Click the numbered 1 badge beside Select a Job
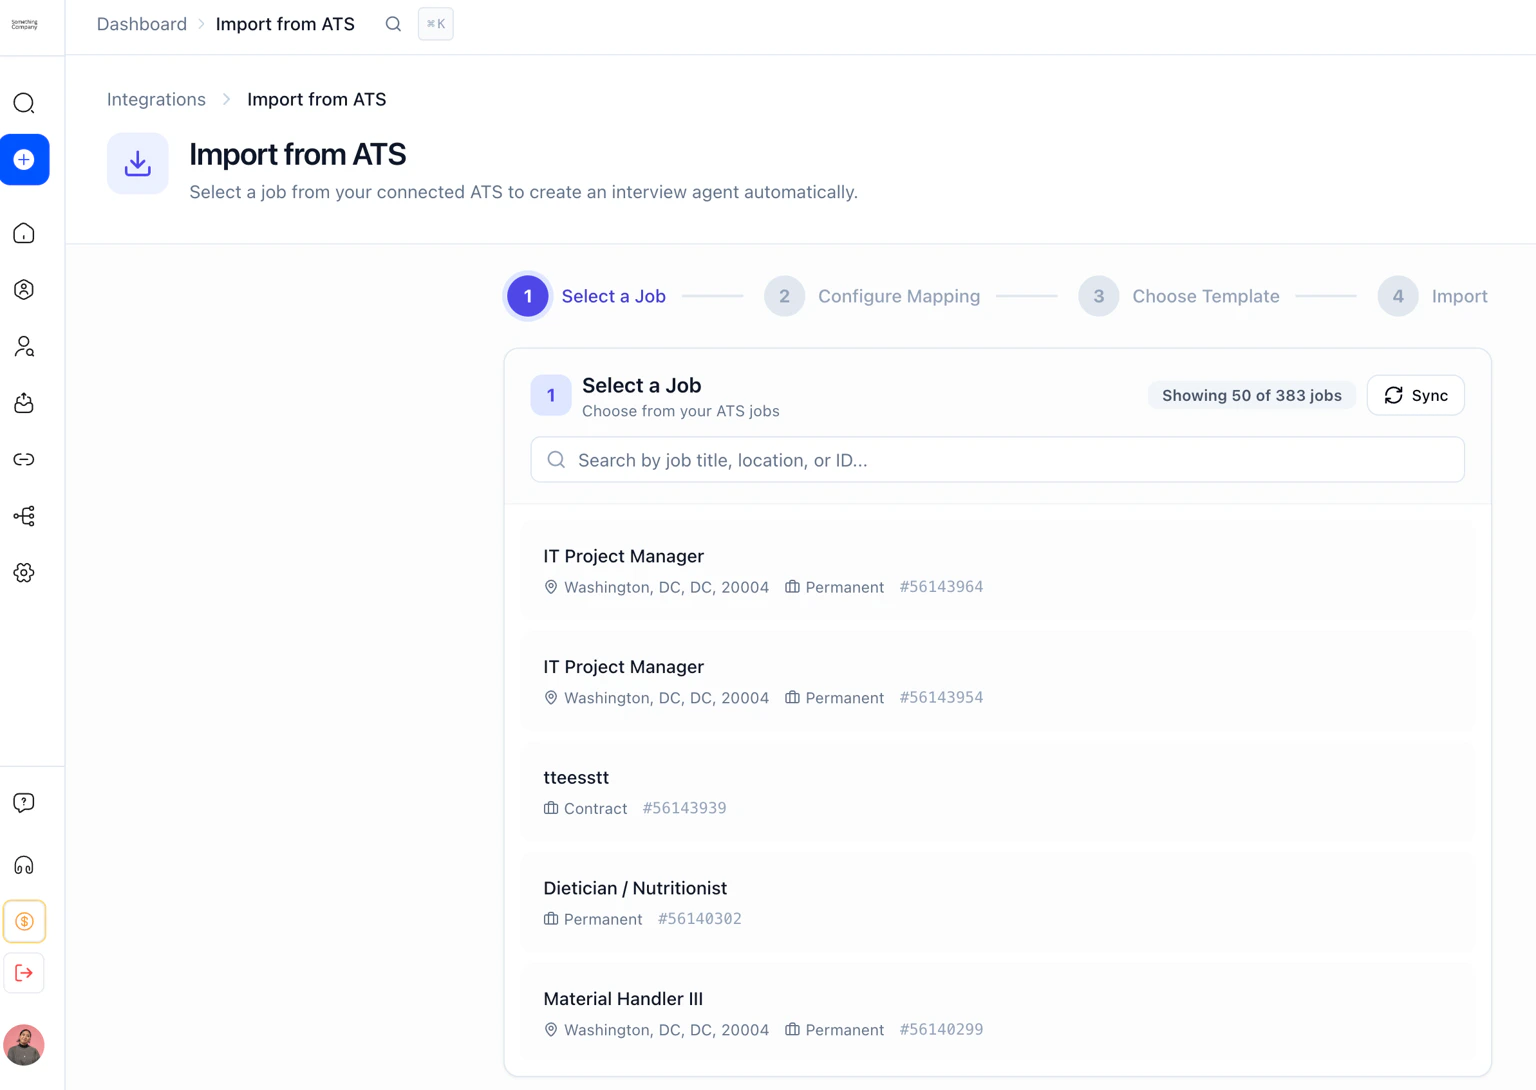Image resolution: width=1536 pixels, height=1090 pixels. 551,395
